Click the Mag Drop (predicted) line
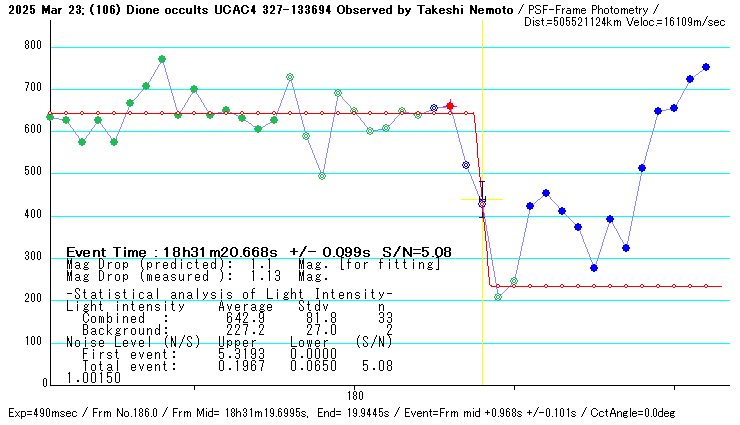 (252, 263)
